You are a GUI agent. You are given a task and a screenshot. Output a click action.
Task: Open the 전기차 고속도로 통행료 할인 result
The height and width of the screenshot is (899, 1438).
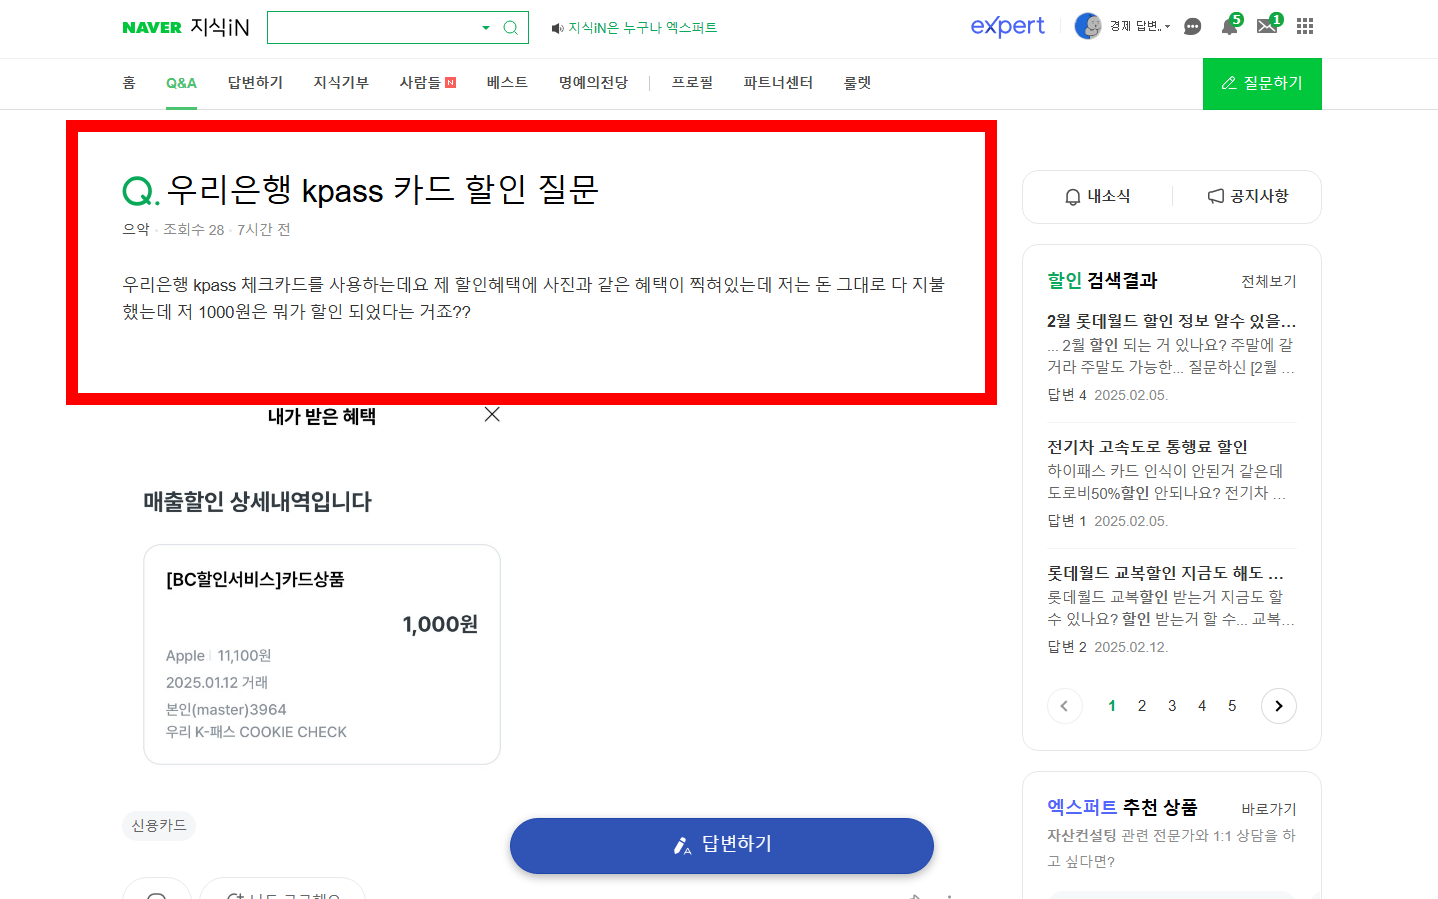[1147, 447]
